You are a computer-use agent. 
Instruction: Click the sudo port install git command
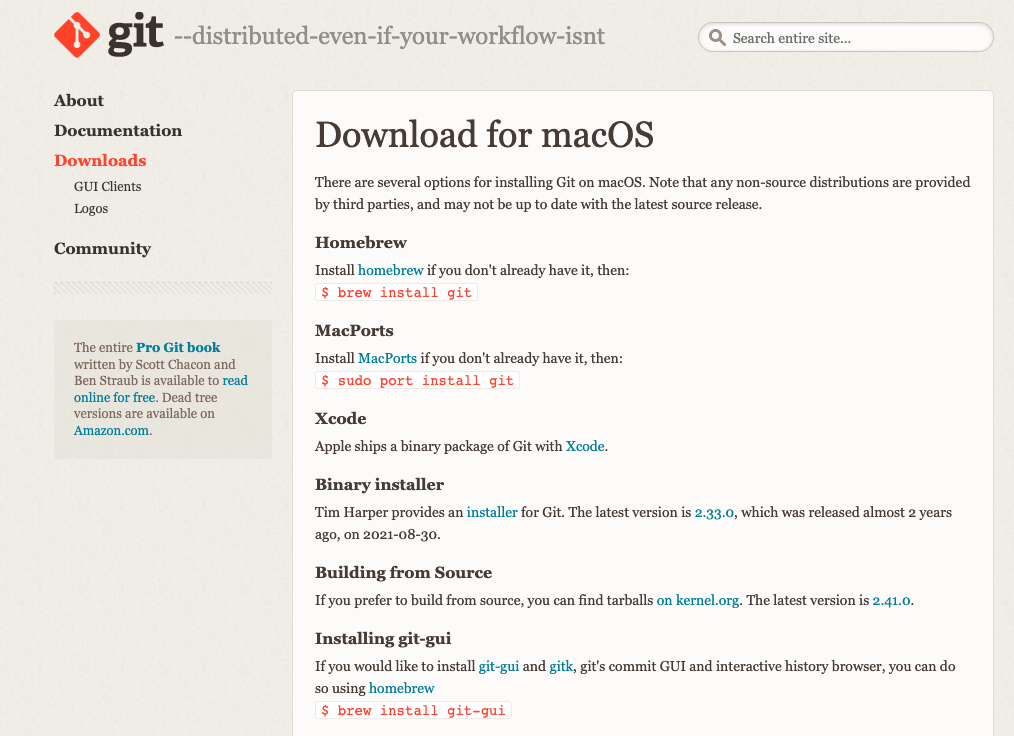pos(417,380)
